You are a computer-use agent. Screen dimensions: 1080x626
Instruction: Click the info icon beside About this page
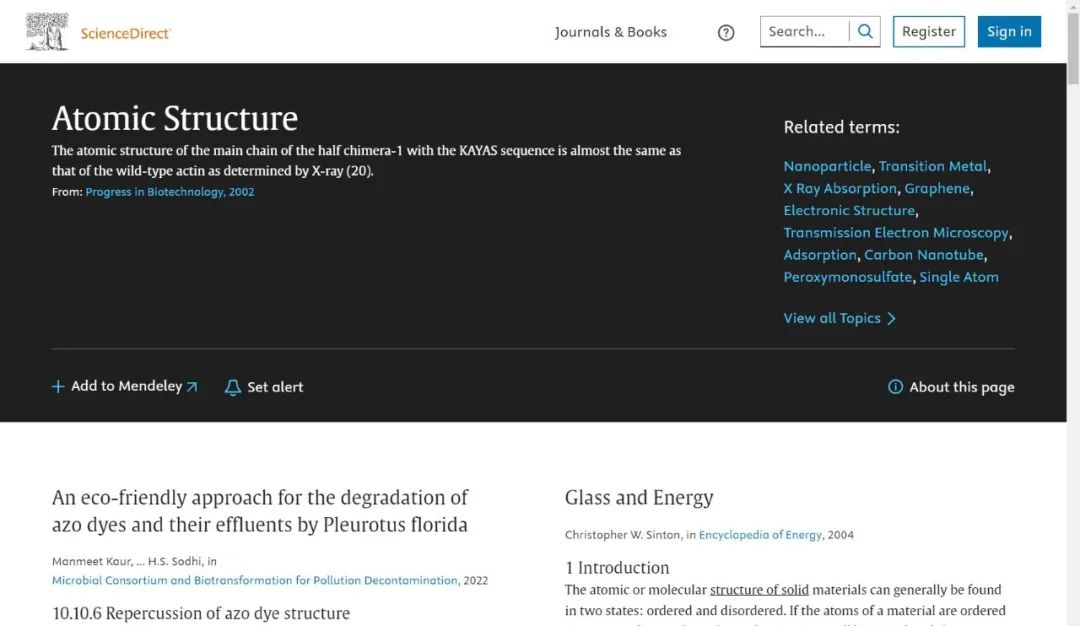coord(895,387)
